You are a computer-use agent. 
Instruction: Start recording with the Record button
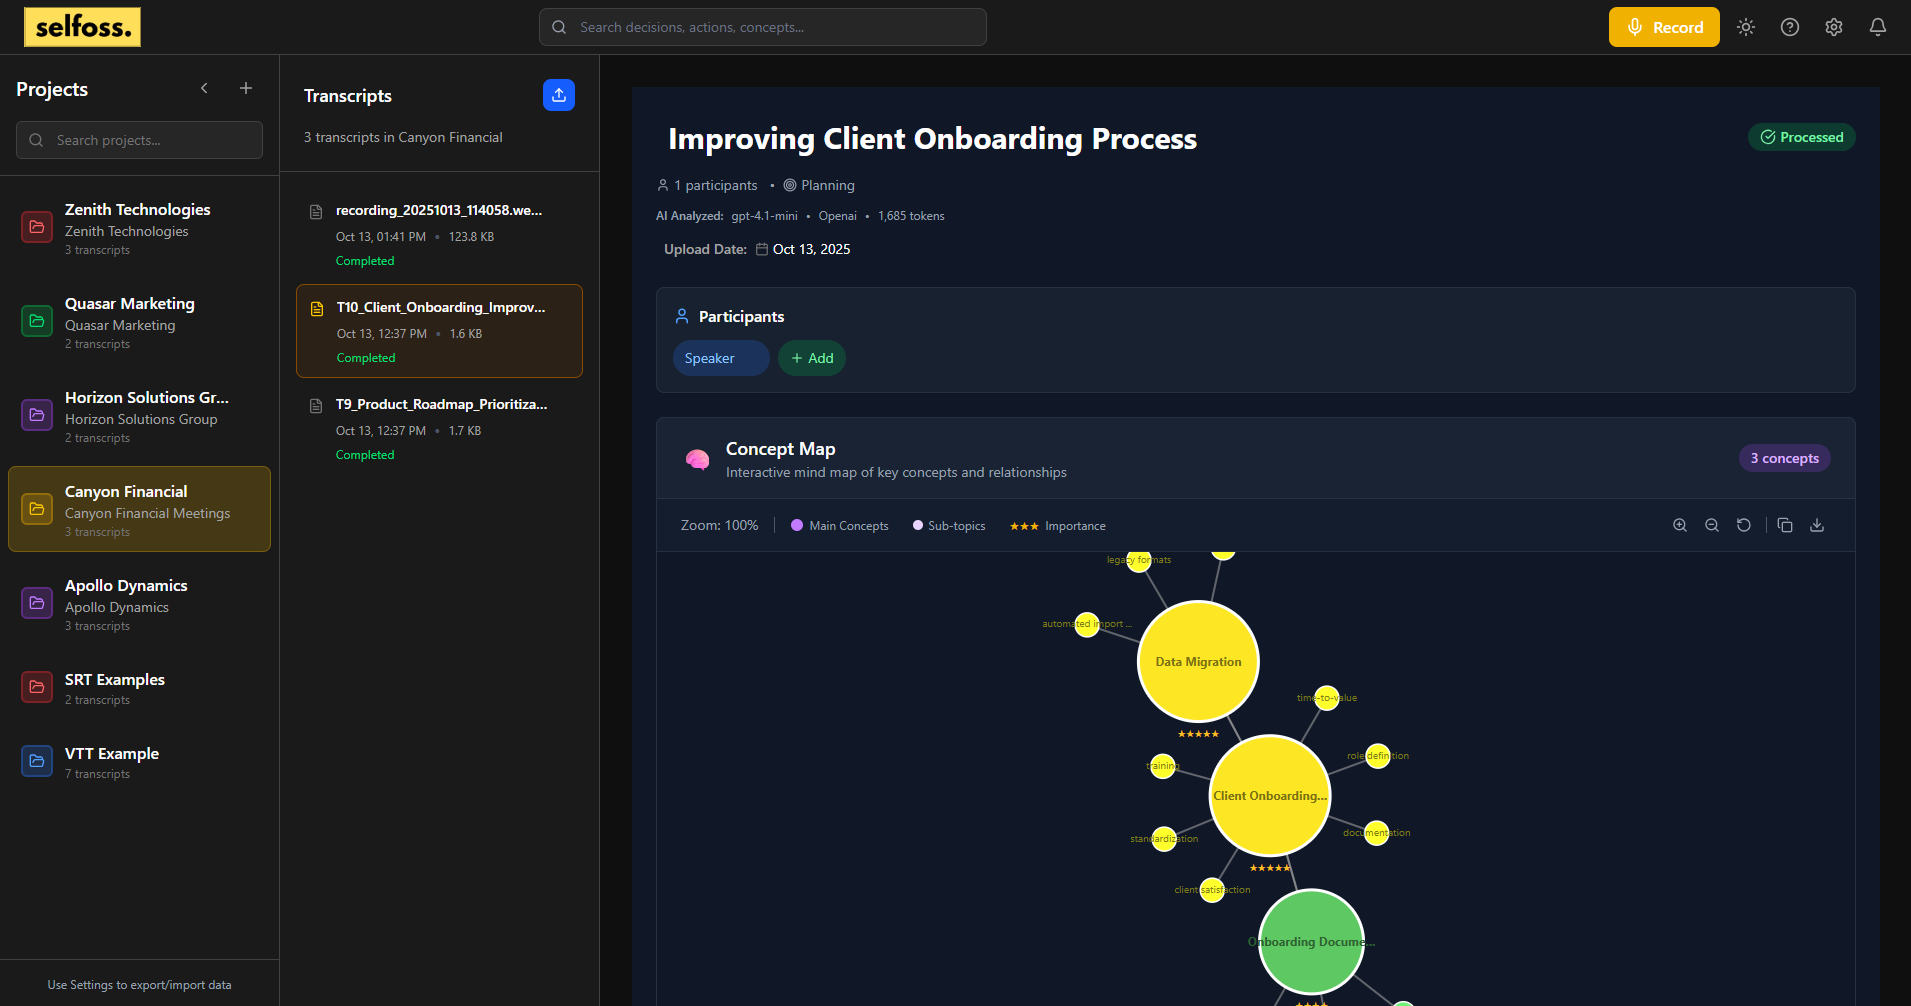1664,27
